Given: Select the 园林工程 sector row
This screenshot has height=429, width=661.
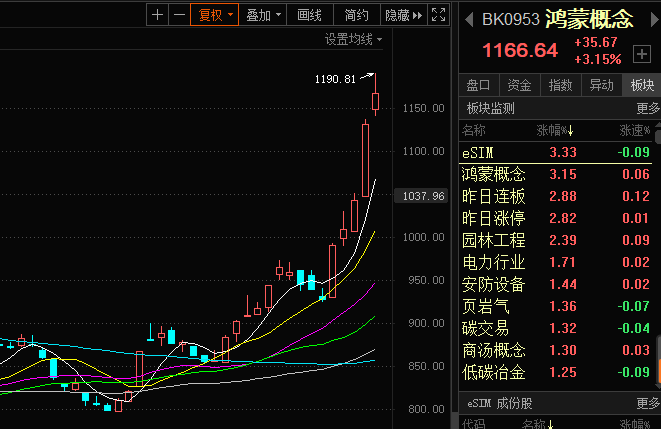Looking at the screenshot, I should click(x=556, y=240).
